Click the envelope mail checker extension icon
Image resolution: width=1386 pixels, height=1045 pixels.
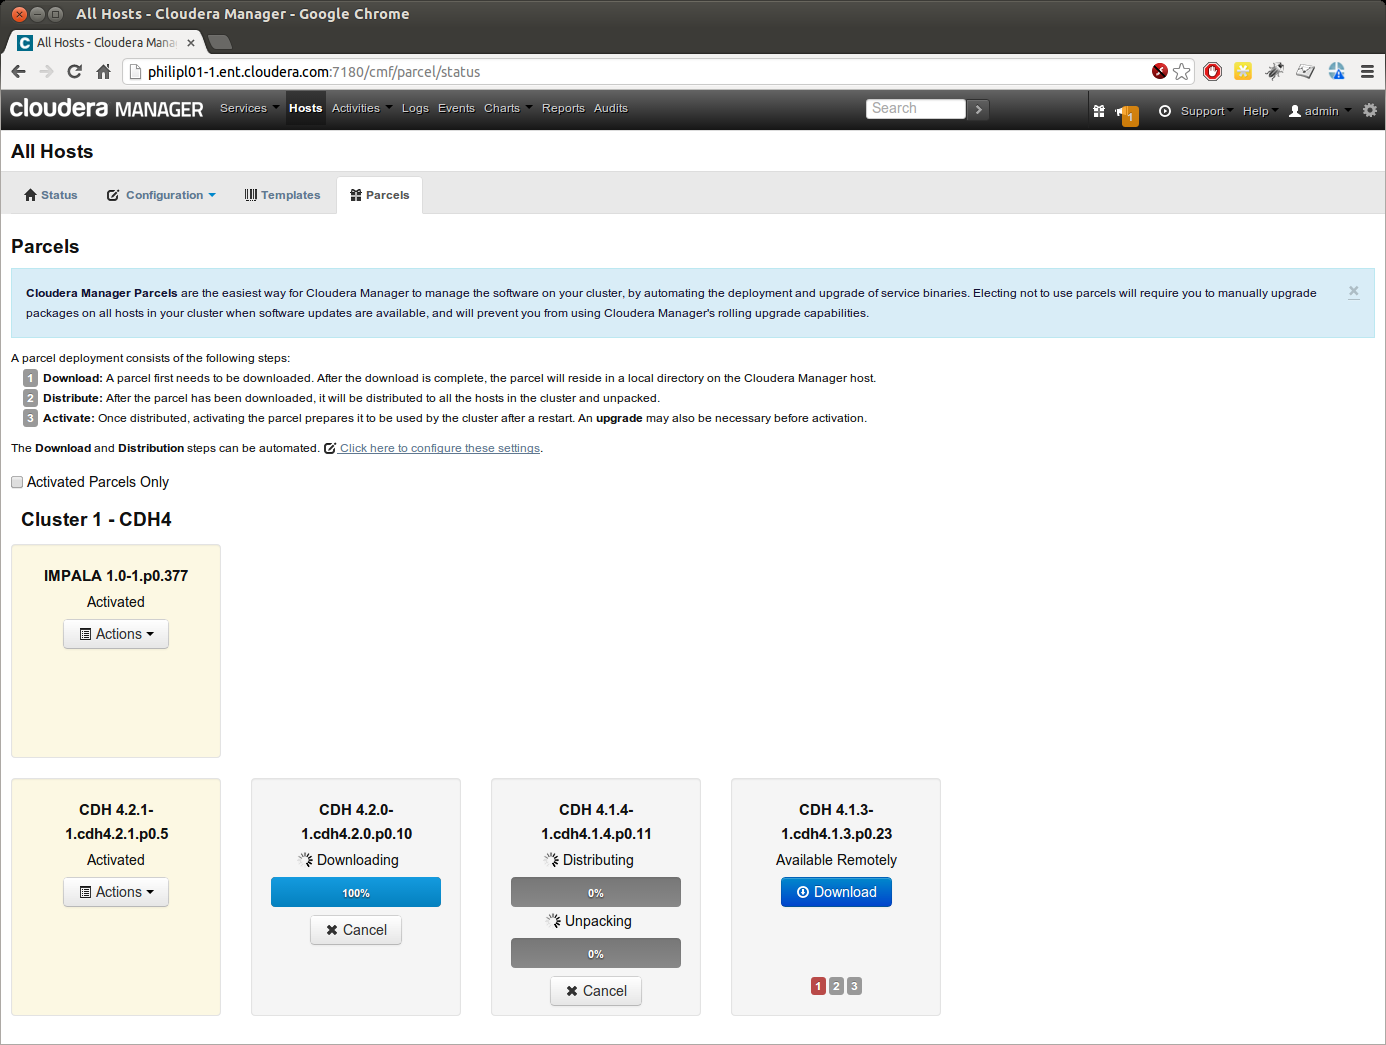(x=1305, y=71)
